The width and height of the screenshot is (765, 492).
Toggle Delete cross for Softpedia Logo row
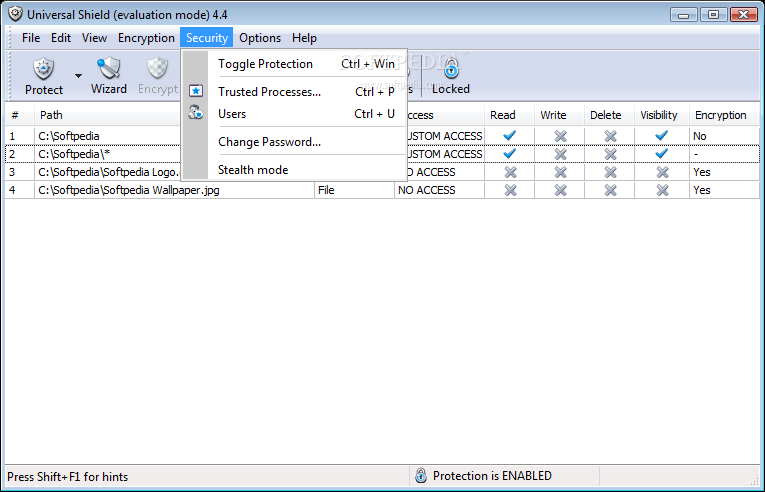click(x=610, y=172)
